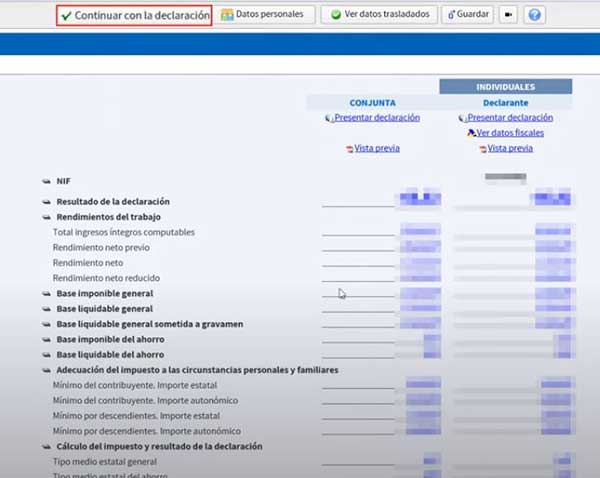Click the arrow icon beside NIF
The height and width of the screenshot is (478, 600).
[46, 181]
